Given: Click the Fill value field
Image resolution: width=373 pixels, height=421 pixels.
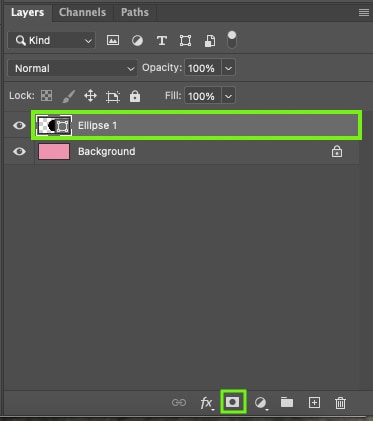Looking at the screenshot, I should click(x=202, y=96).
